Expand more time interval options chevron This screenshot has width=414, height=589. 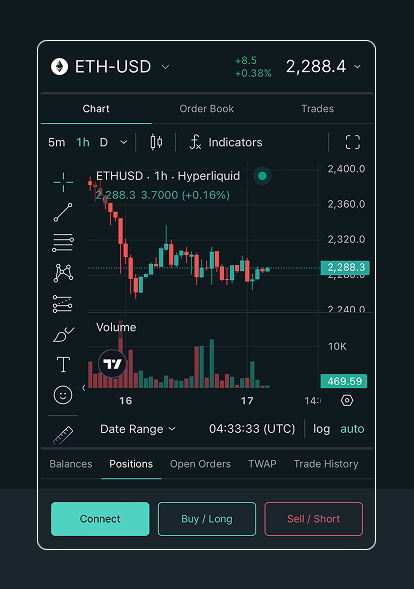pos(124,142)
